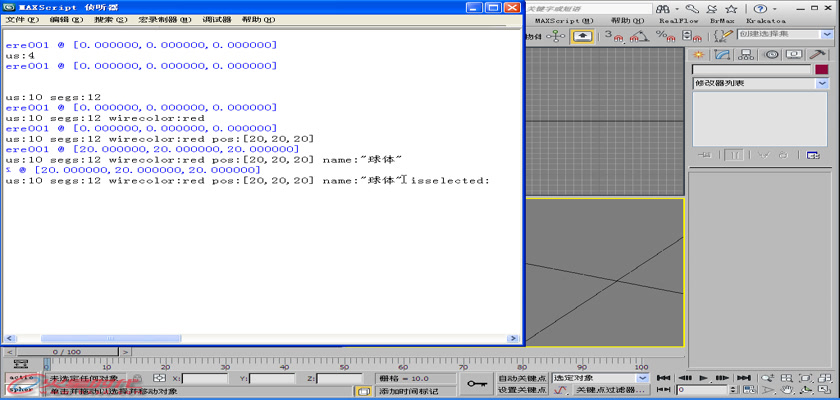The width and height of the screenshot is (840, 400).
Task: Open mini curve editor icon
Action: coord(21,364)
